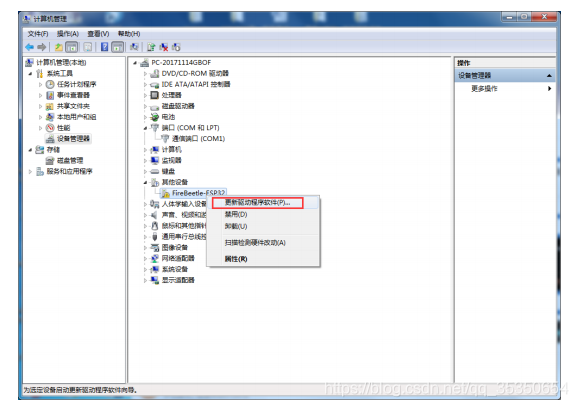This screenshot has height=407, width=578.
Task: Click the DVD/CD-ROM drive icon
Action: coord(155,73)
